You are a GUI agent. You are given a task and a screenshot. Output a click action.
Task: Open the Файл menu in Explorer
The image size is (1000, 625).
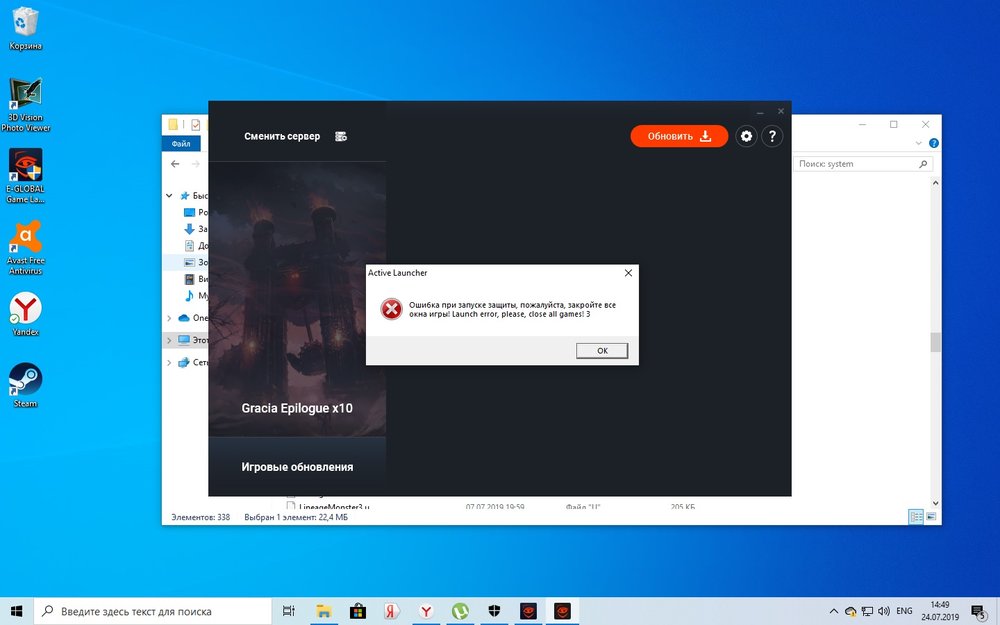[x=181, y=143]
